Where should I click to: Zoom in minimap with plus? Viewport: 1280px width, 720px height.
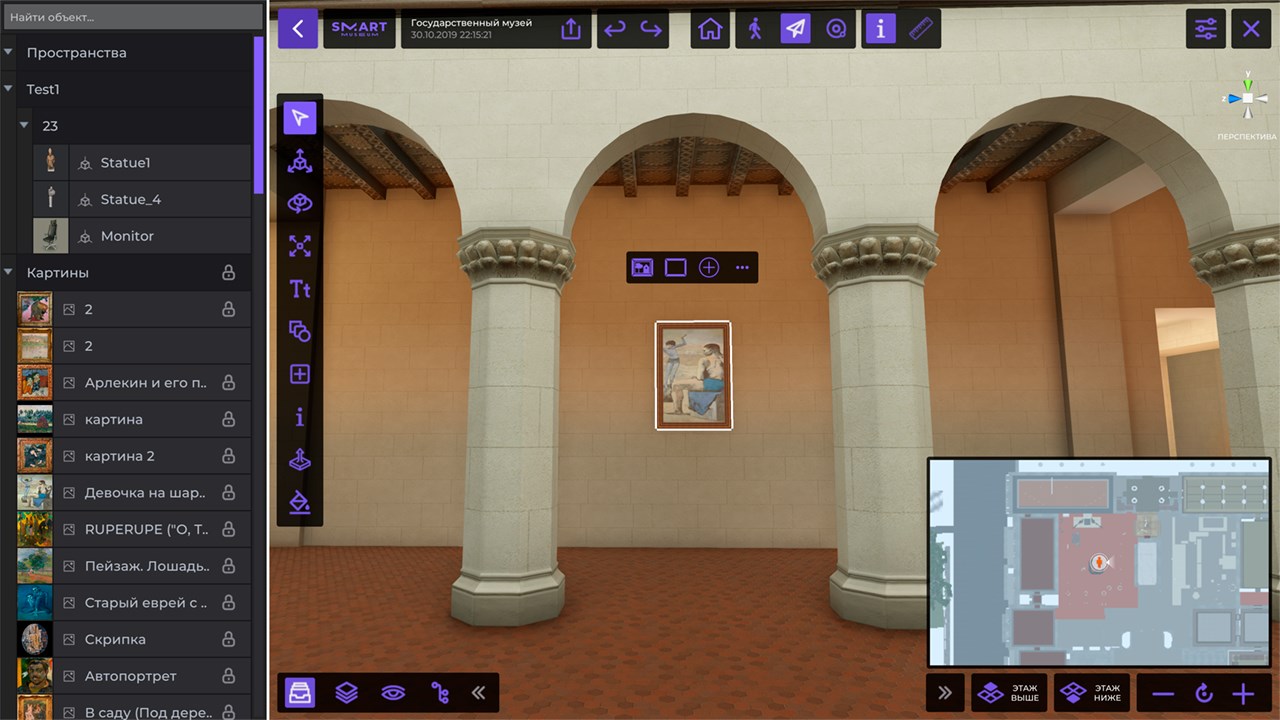pos(1243,693)
